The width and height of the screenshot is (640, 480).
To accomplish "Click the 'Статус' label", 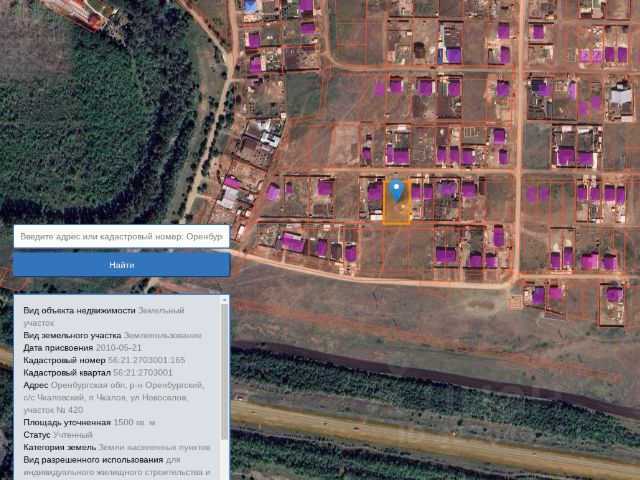I will pyautogui.click(x=37, y=435).
